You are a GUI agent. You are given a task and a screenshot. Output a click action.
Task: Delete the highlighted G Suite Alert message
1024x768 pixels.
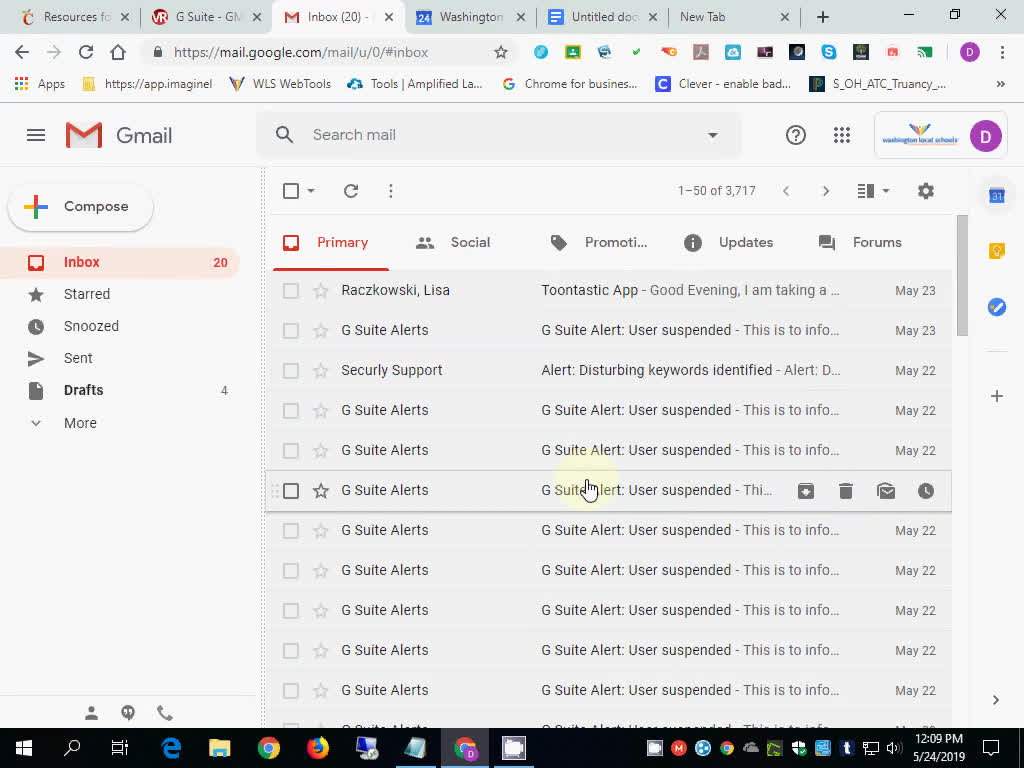(846, 490)
